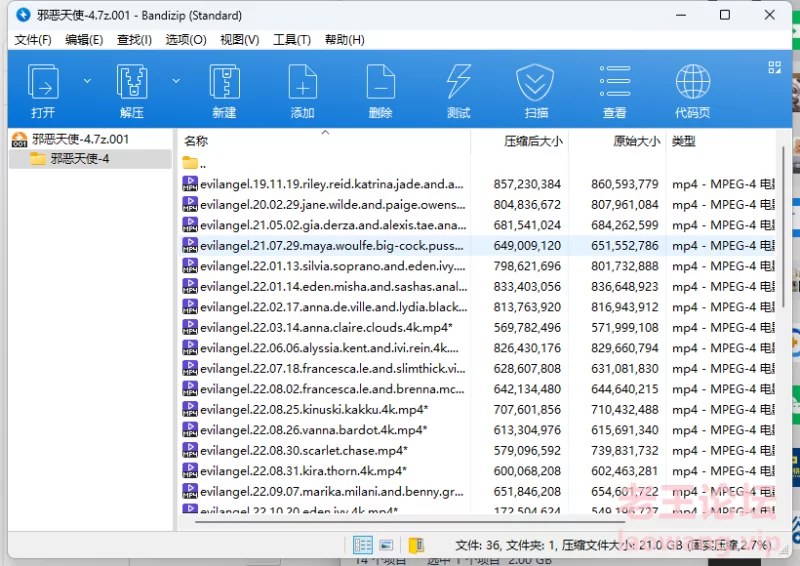Screen dimensions: 800x566
Task: Select the 邪恶天使-4.7z.001 root tree node
Action: coord(80,139)
